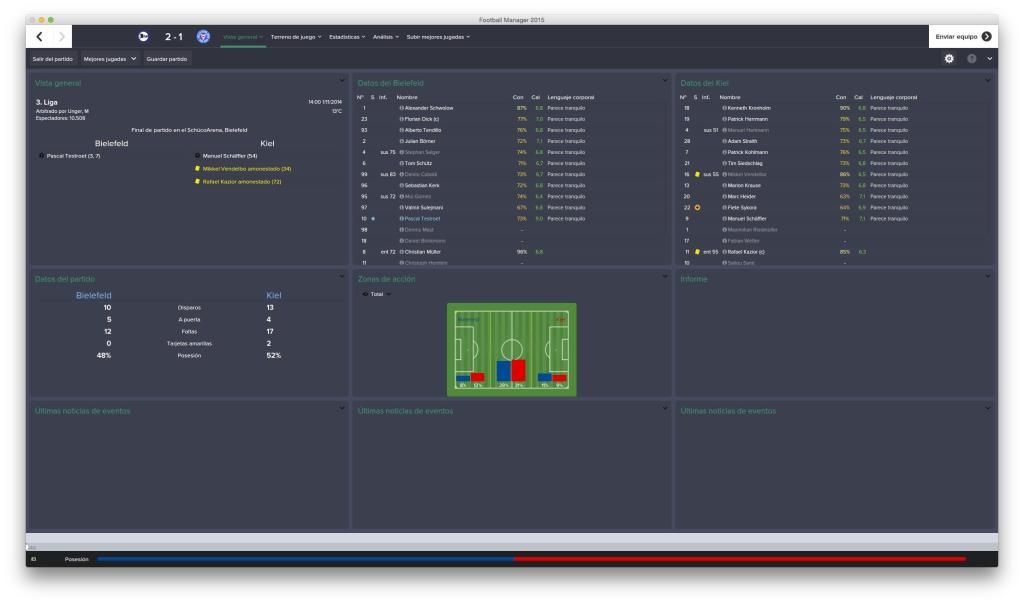
Task: Open the Terreno de juego menu
Action: tap(296, 37)
